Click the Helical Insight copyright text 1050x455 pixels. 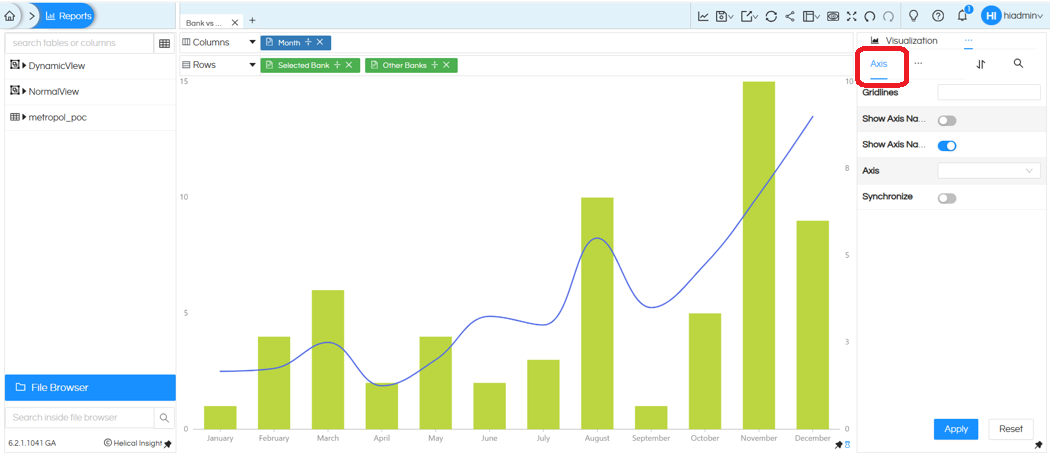tap(133, 444)
